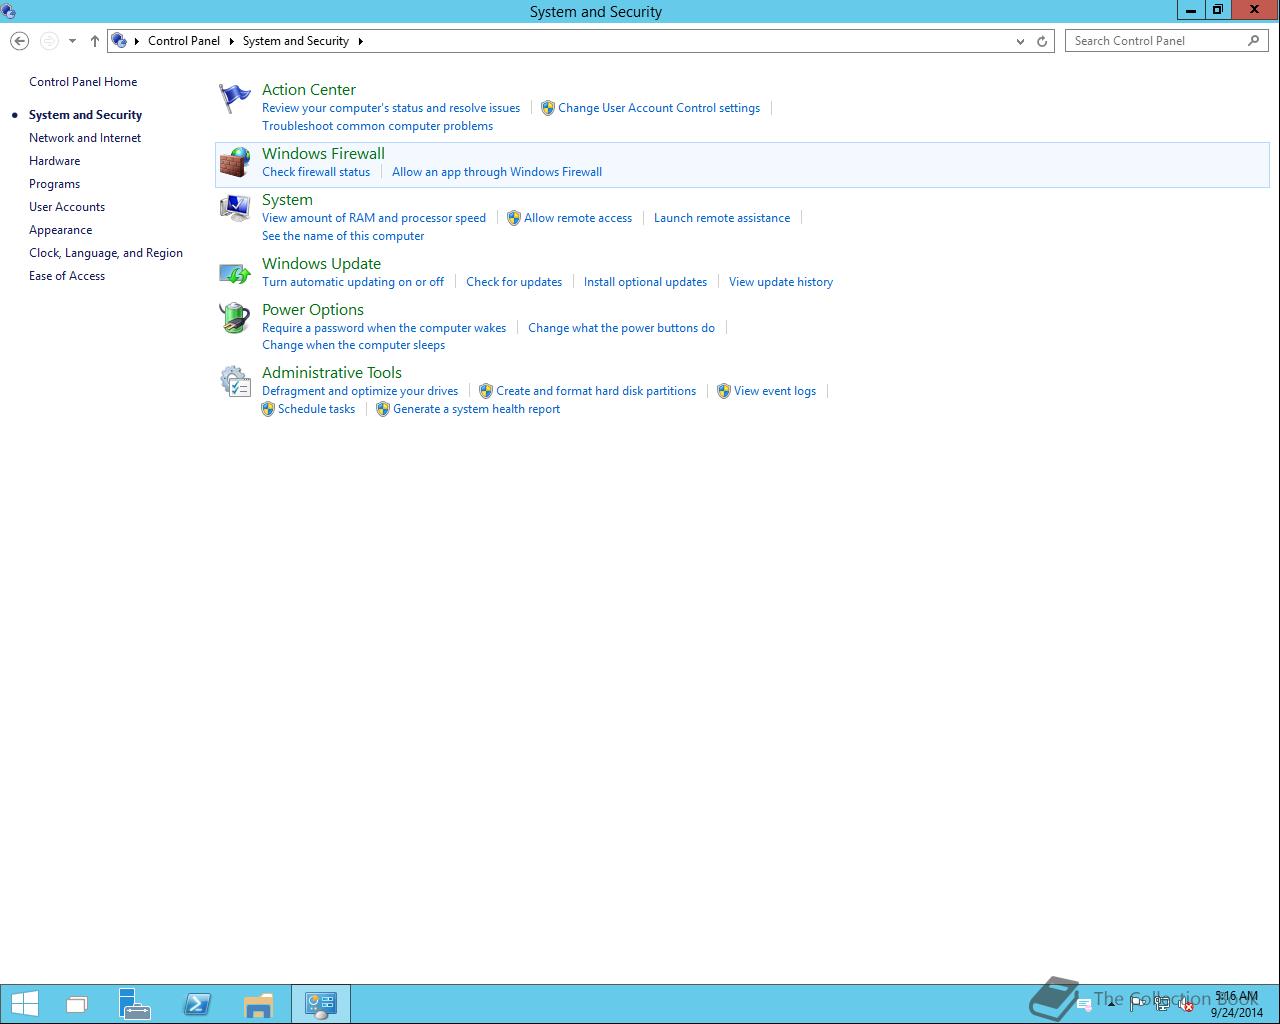Click Schedule tasks link
The image size is (1280, 1024).
tap(316, 409)
